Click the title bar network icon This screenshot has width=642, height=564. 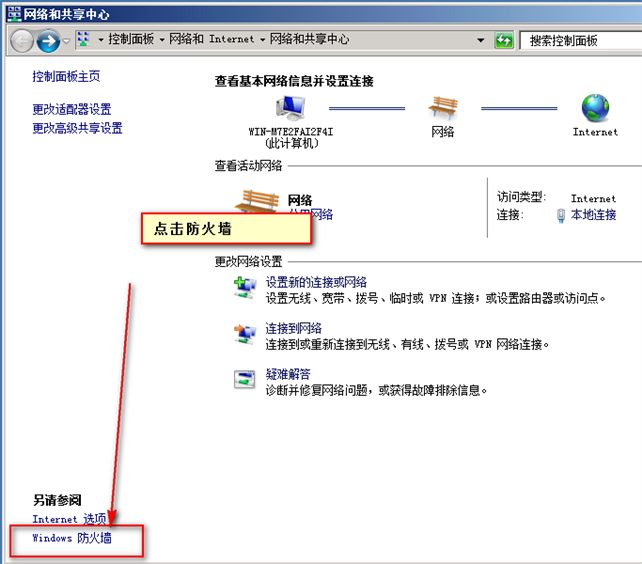pos(14,14)
